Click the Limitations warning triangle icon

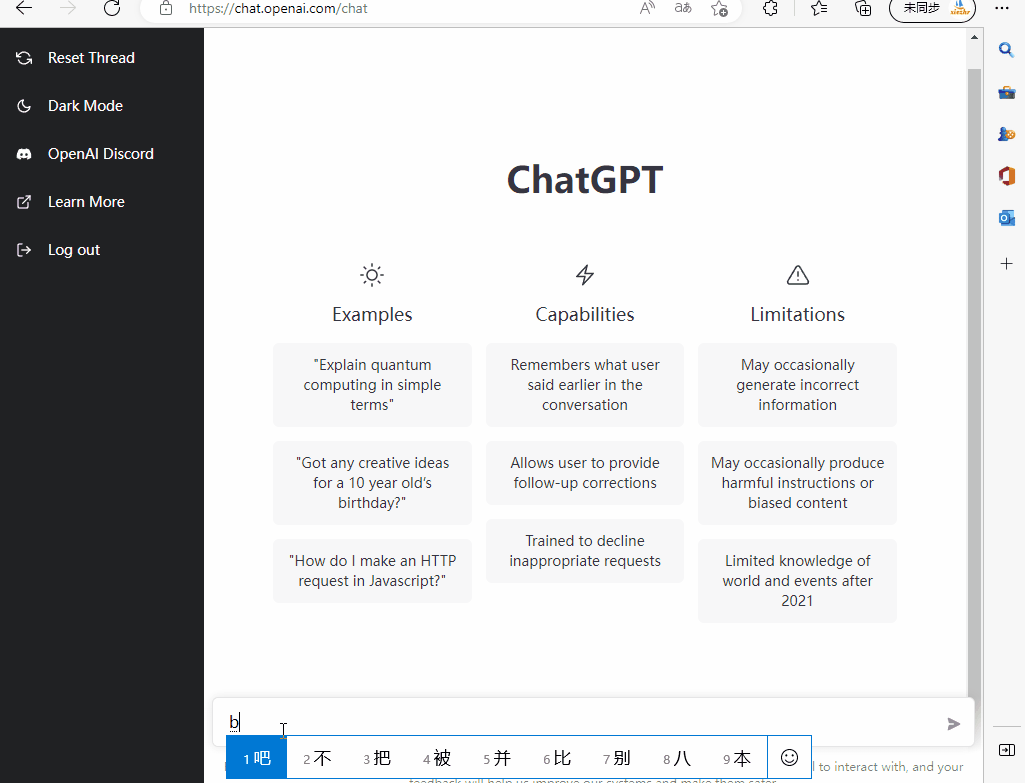tap(798, 275)
